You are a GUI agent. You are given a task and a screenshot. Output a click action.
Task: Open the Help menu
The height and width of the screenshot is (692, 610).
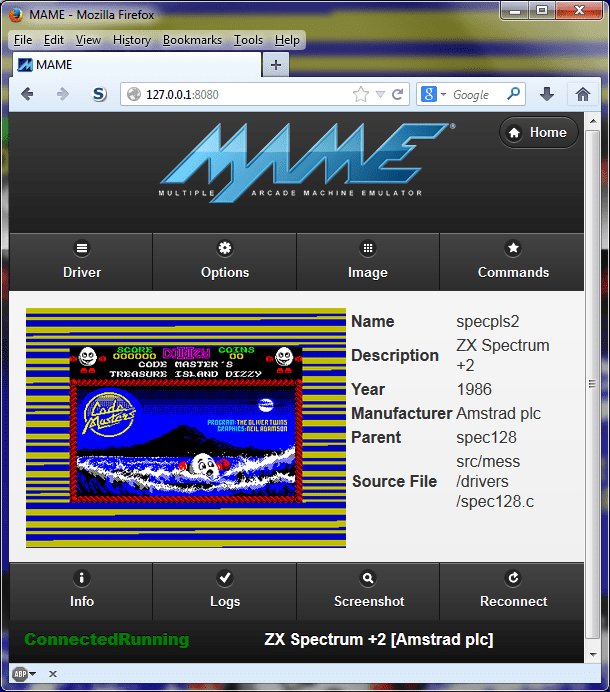pos(287,40)
